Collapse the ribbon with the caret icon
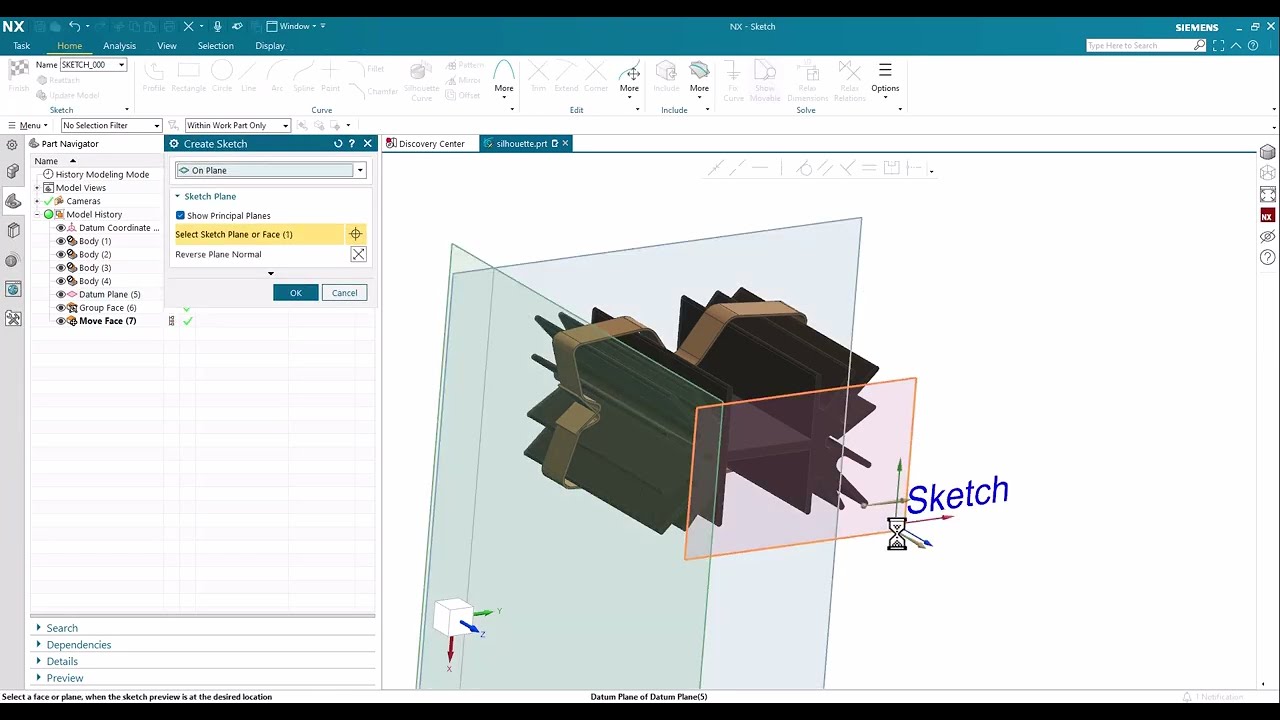 point(1237,45)
